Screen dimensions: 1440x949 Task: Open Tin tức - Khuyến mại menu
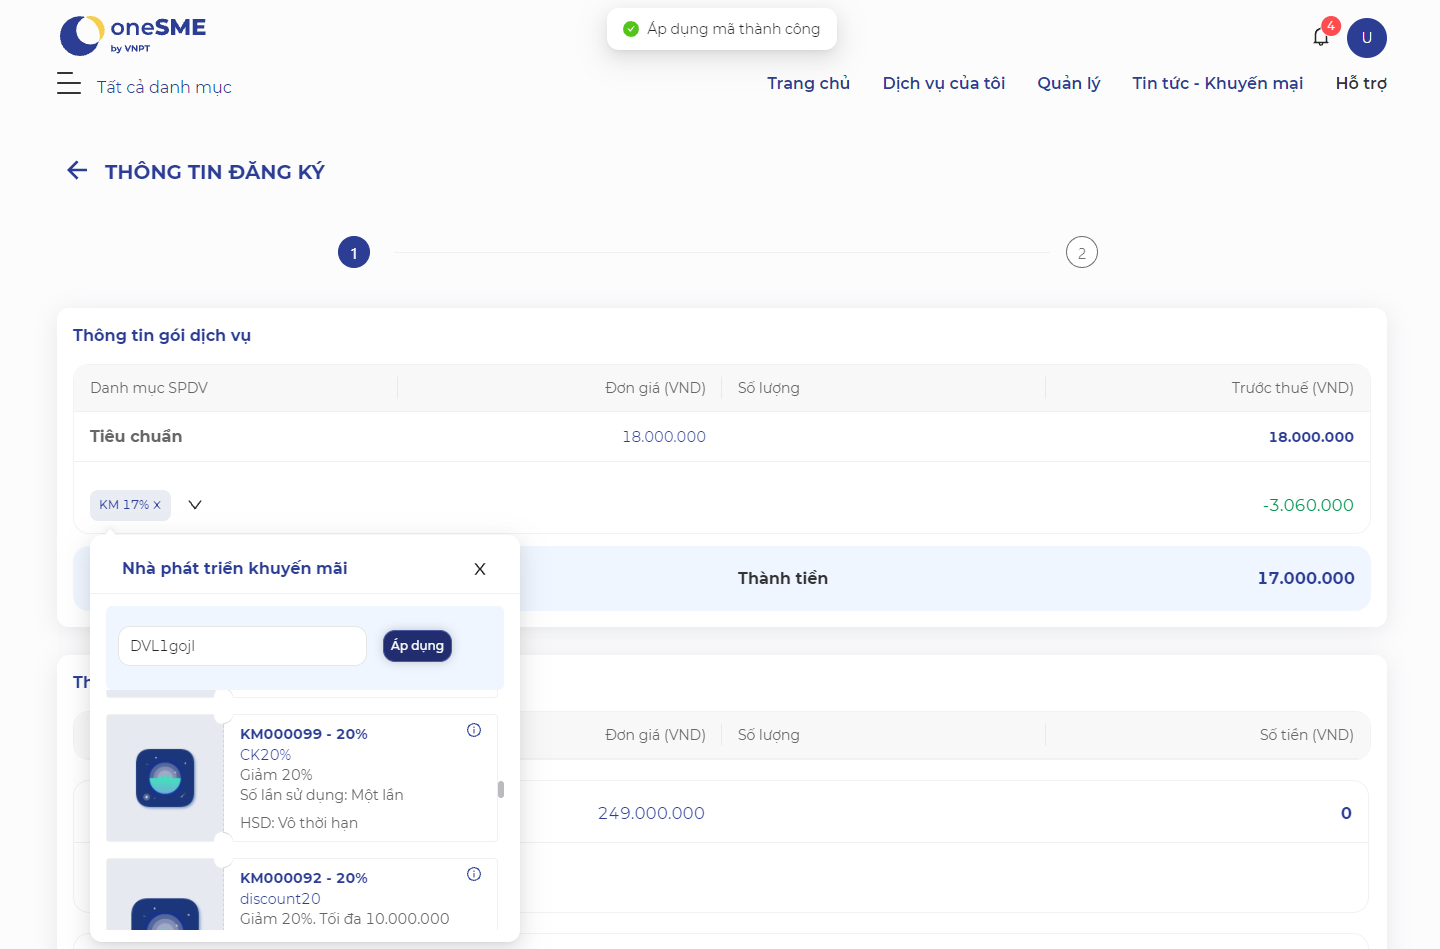[x=1218, y=83]
